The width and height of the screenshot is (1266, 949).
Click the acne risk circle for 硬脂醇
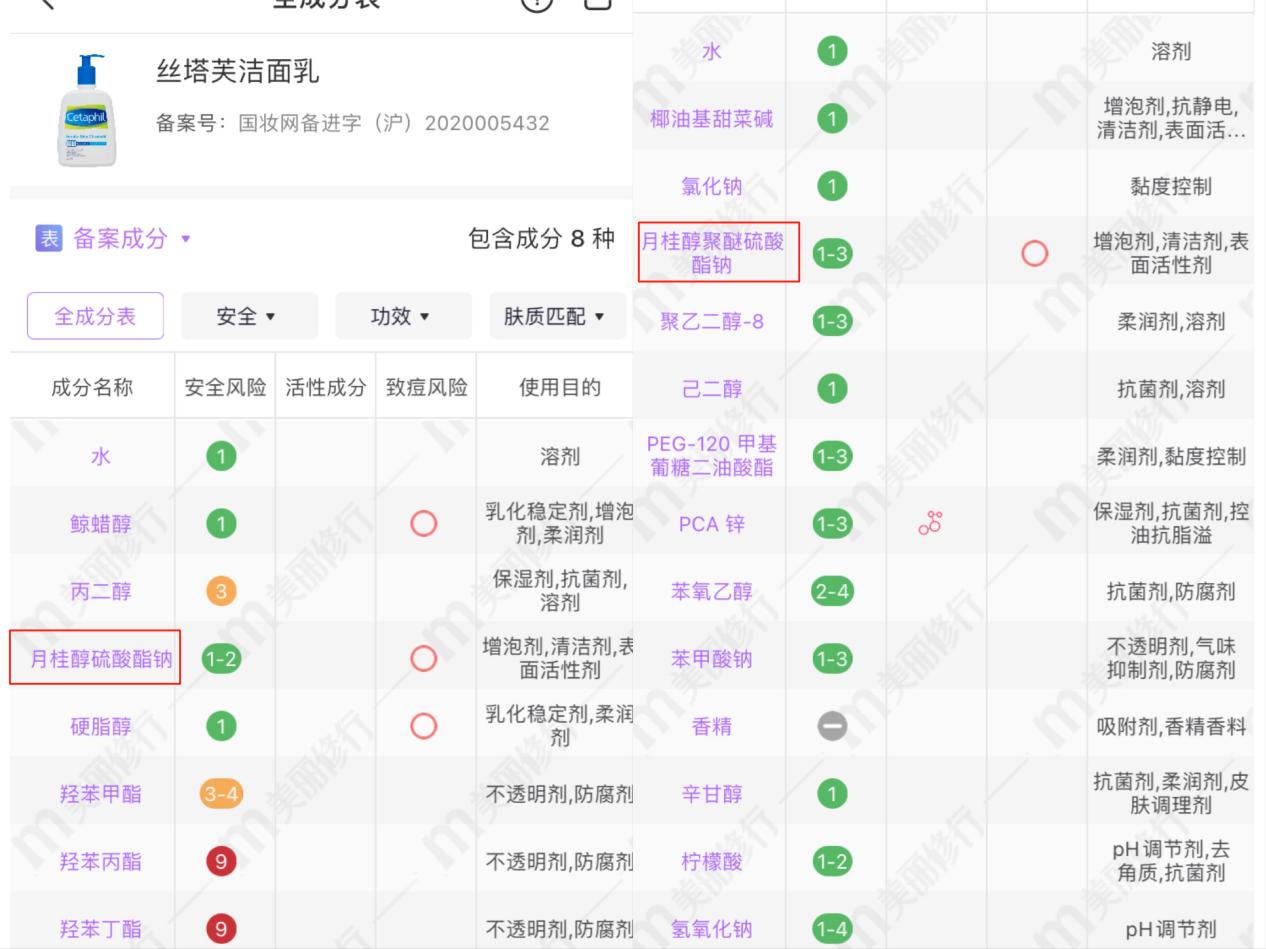point(424,727)
